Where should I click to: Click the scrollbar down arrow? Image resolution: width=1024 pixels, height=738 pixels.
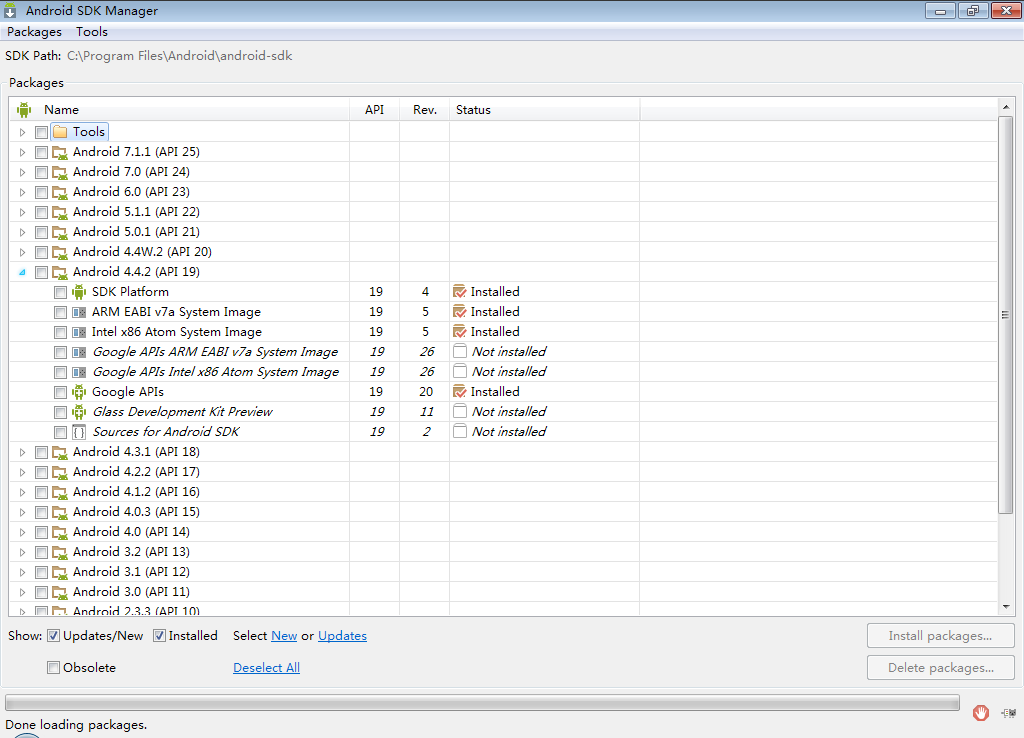click(x=1006, y=607)
